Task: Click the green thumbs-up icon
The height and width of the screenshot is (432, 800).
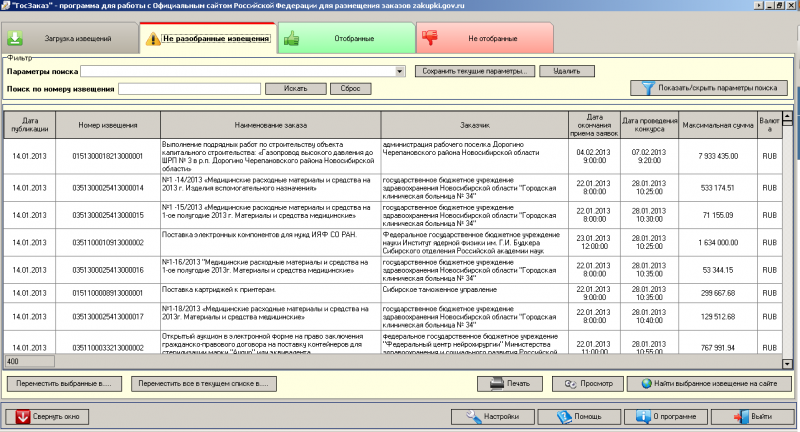Action: 291,38
